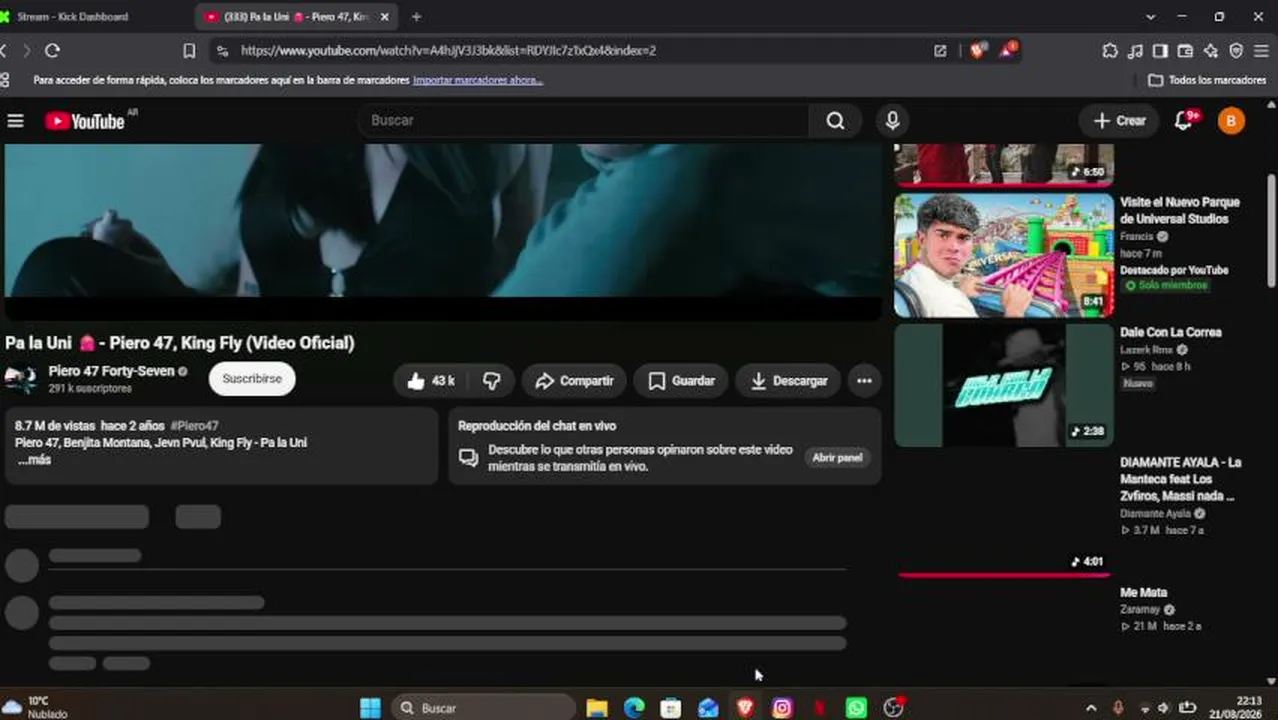
Task: Click the browser address bar URL
Action: [x=448, y=50]
